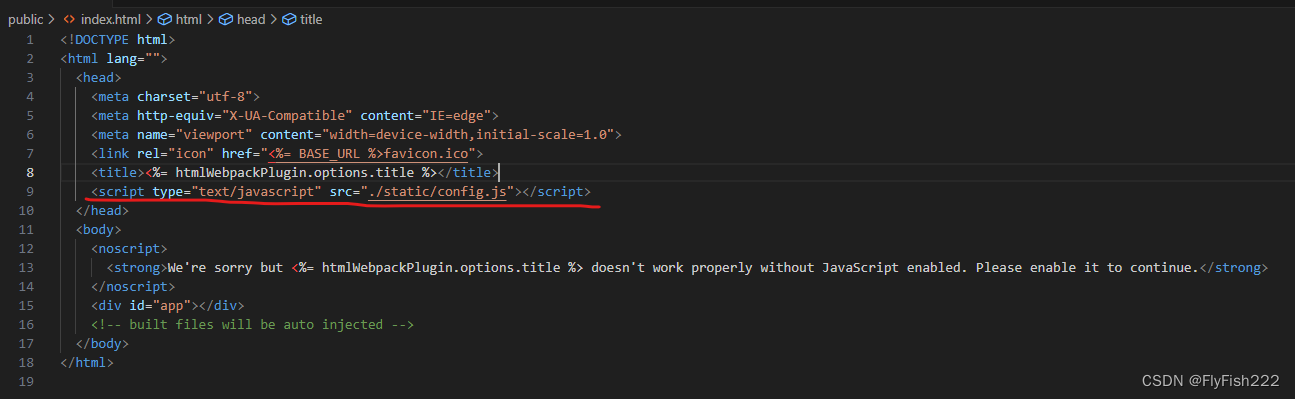Click the opening <body> tag
1295x399 pixels.
point(98,229)
